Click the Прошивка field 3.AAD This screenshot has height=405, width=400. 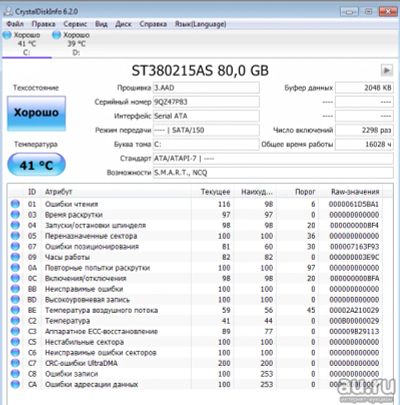click(x=206, y=88)
